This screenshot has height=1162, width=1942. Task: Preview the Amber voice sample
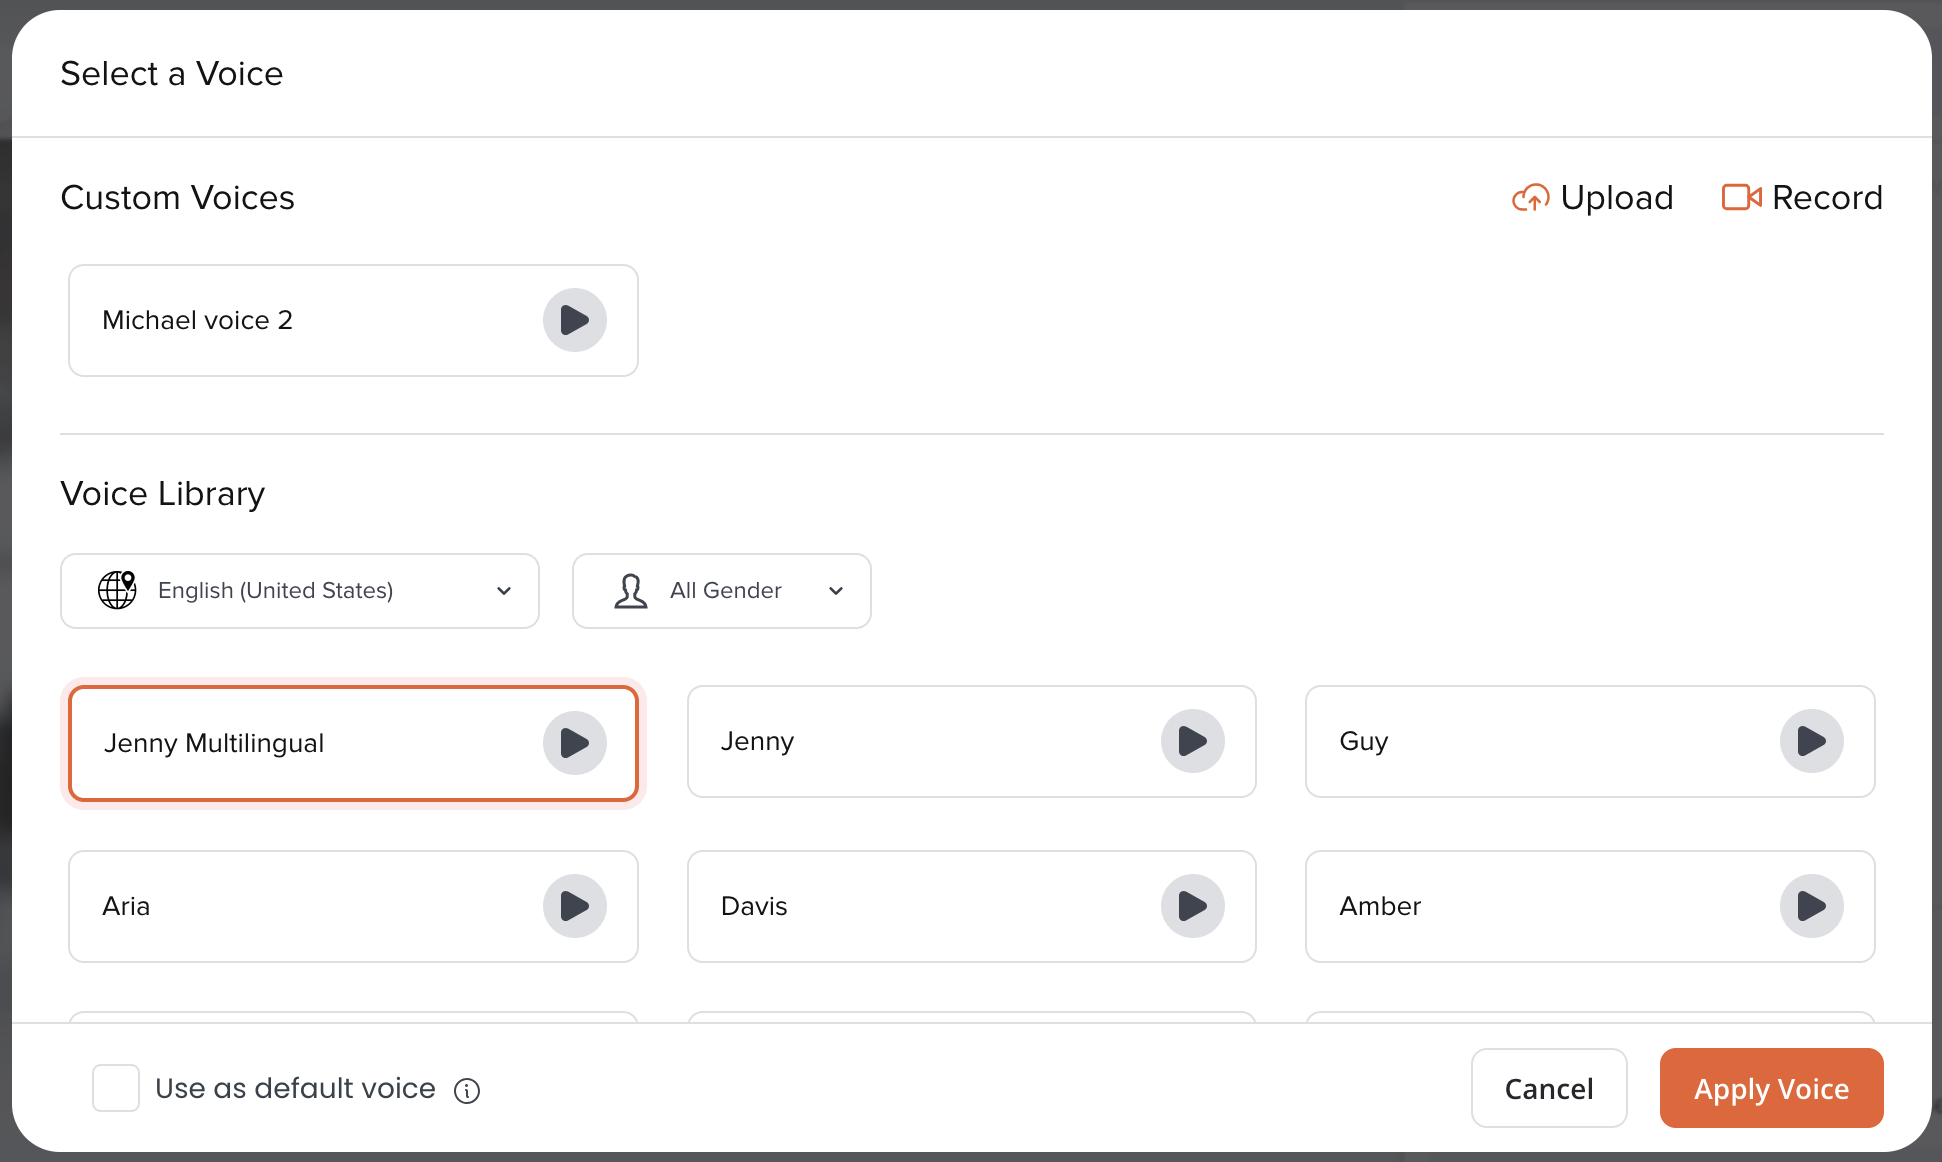click(x=1811, y=906)
